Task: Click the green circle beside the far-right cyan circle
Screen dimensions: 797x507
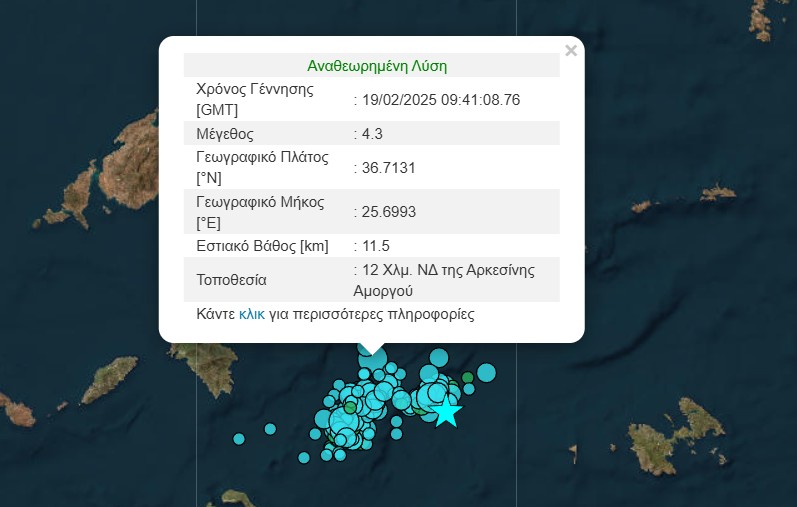Action: pyautogui.click(x=467, y=378)
